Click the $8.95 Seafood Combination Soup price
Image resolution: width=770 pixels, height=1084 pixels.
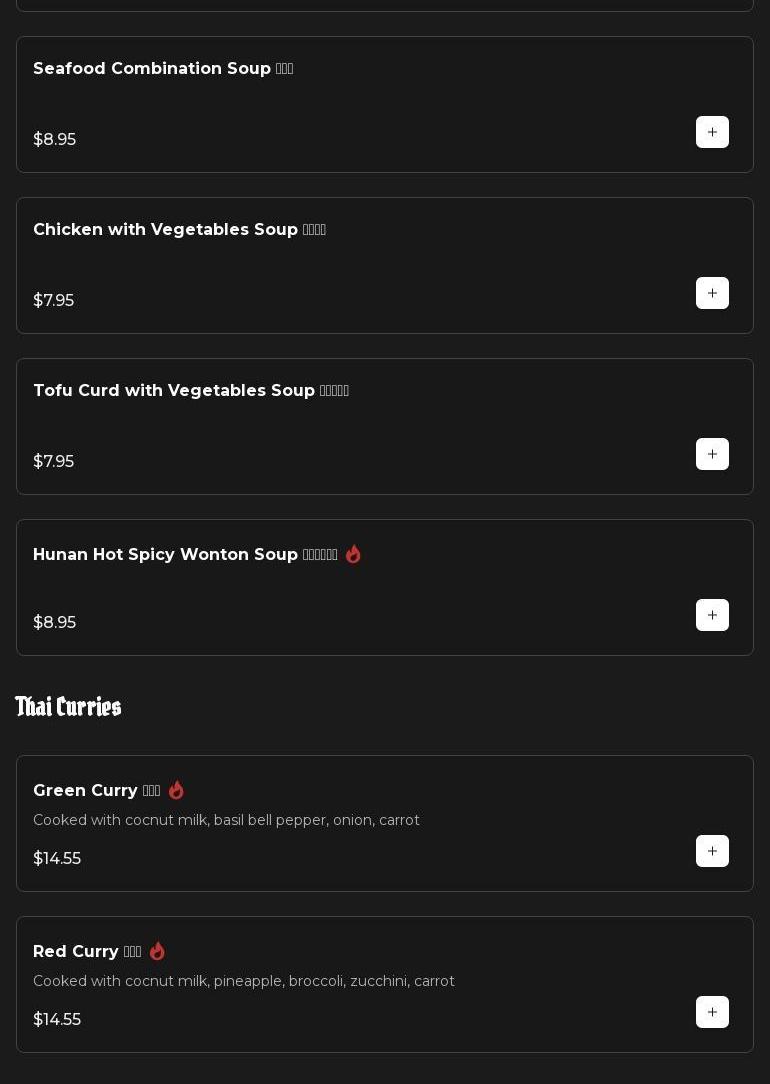(54, 139)
